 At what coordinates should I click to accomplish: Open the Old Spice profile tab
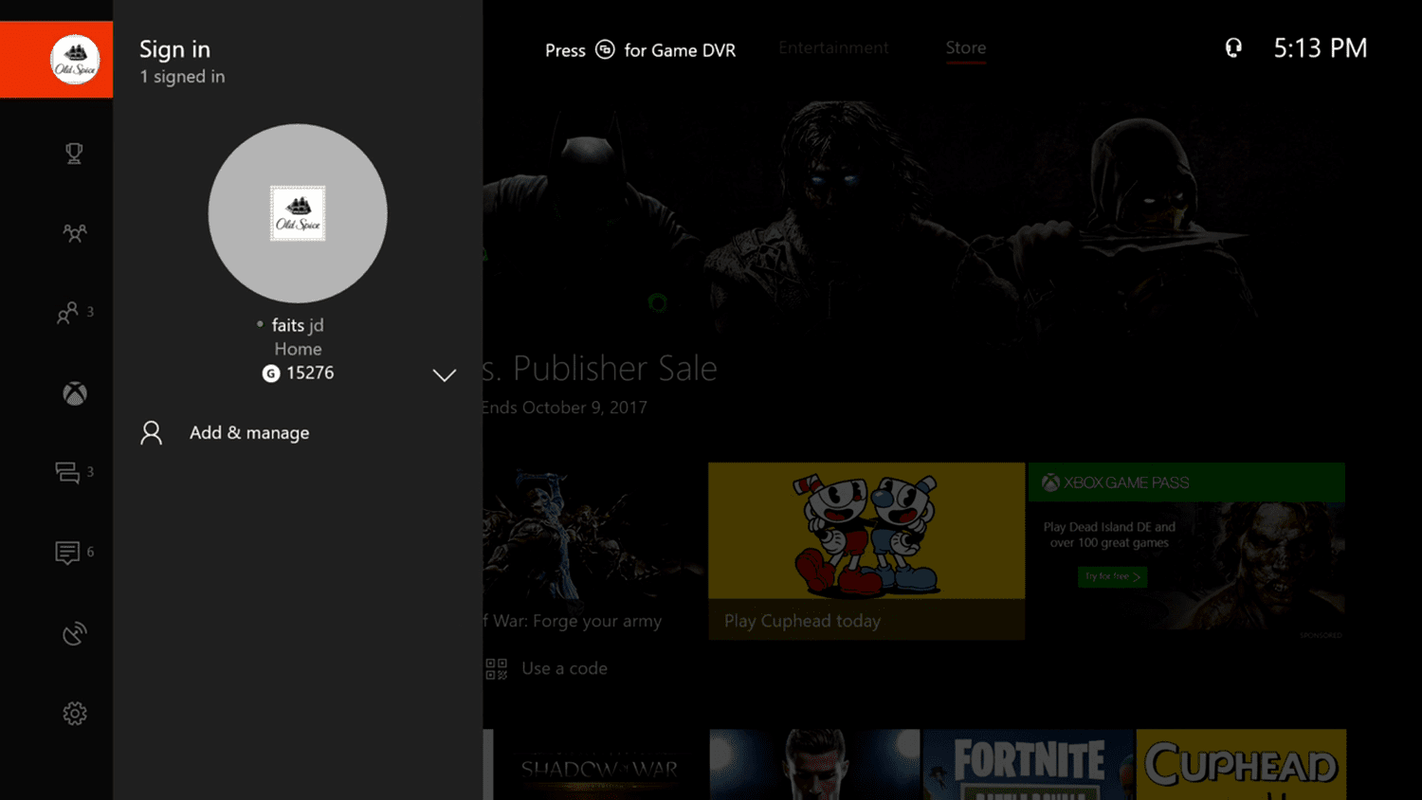coord(56,60)
